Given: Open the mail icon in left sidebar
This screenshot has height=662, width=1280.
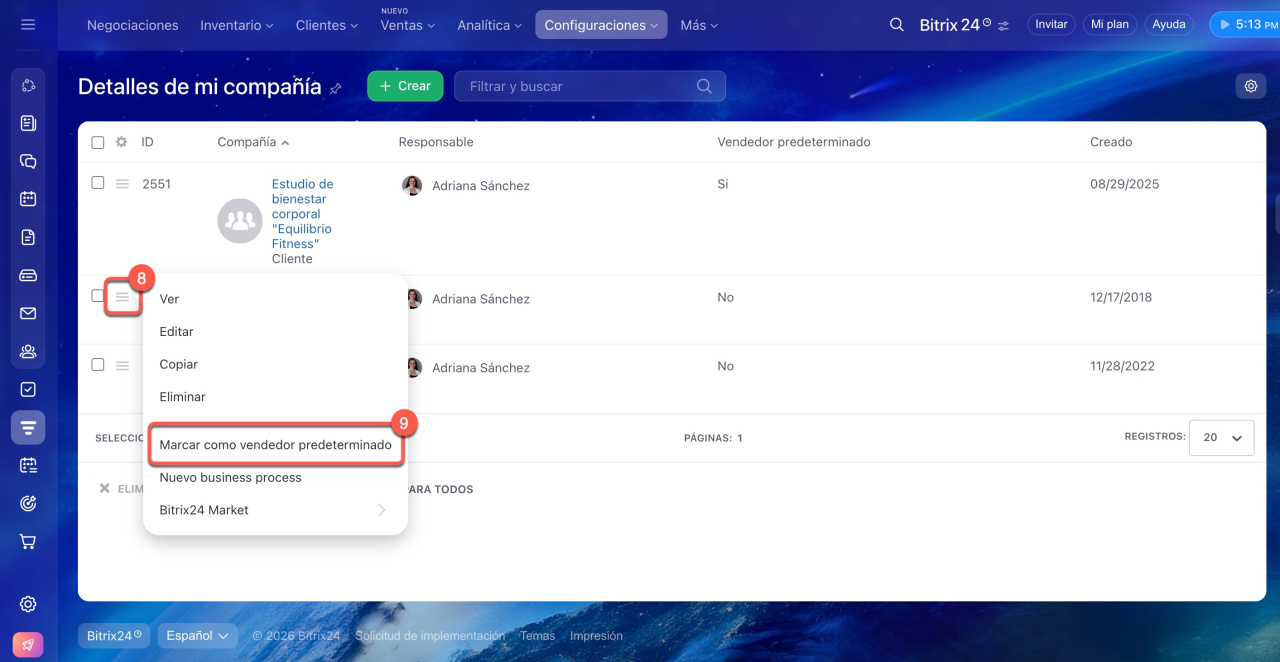Looking at the screenshot, I should pos(28,313).
